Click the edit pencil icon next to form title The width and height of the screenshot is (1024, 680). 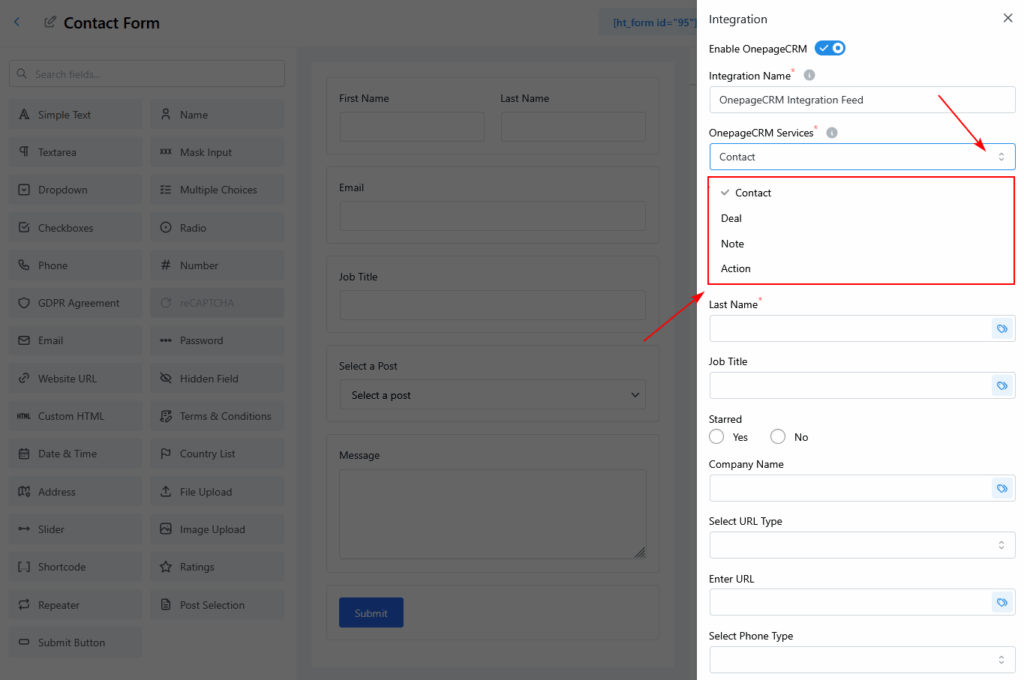point(50,22)
